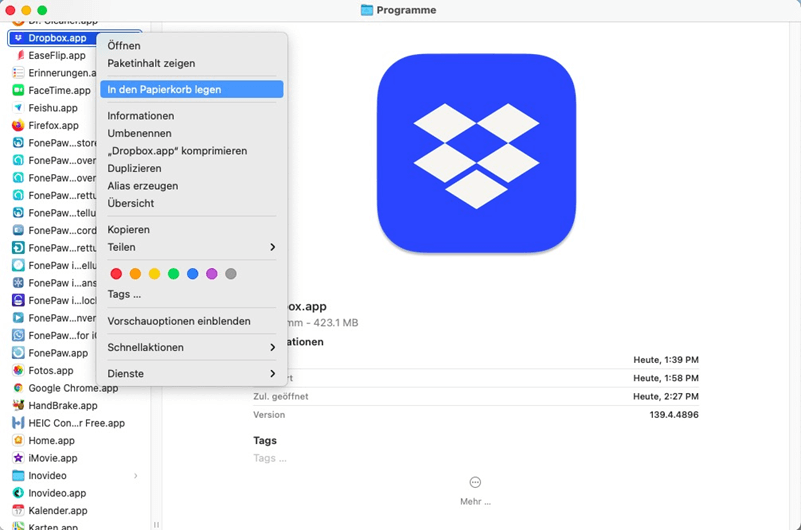The width and height of the screenshot is (801, 530).
Task: Select Karten.app in the file list
Action: click(53, 526)
